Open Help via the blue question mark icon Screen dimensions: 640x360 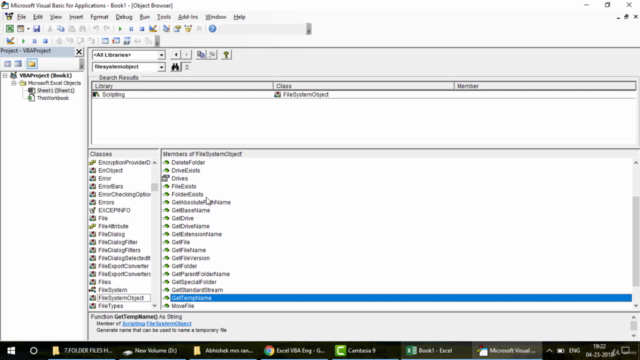(x=212, y=29)
